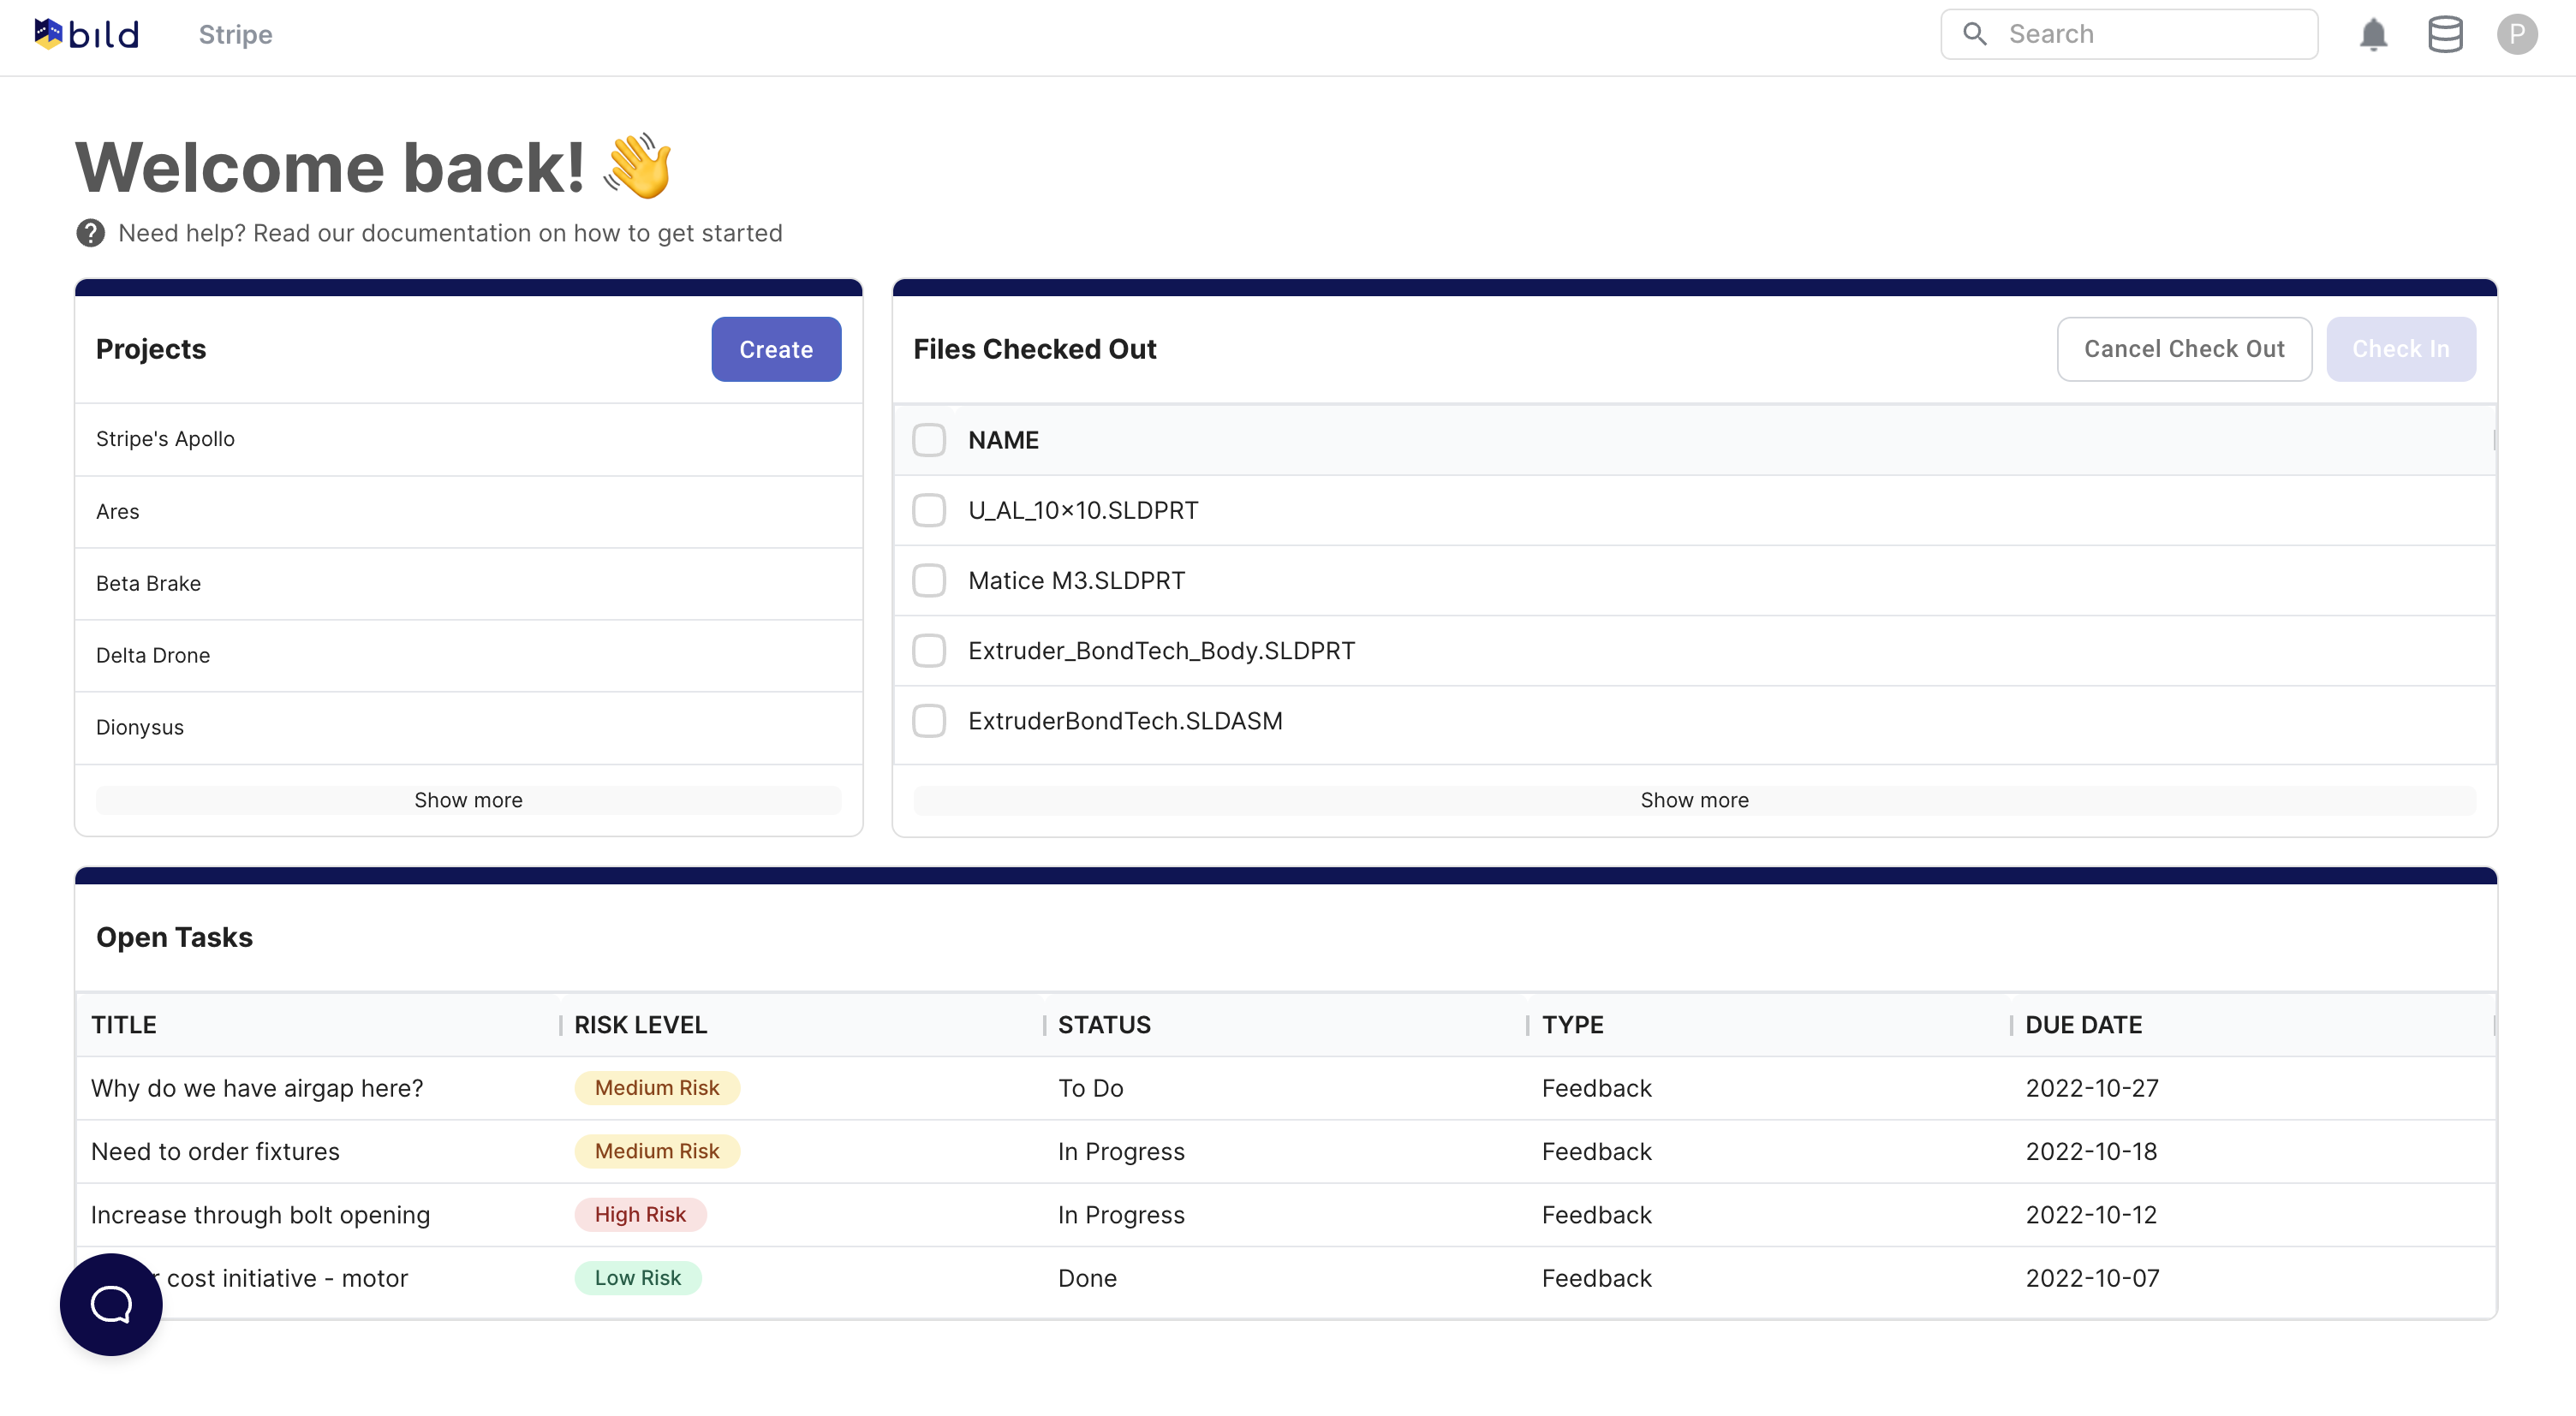
Task: Open the chat support bubble
Action: tap(110, 1304)
